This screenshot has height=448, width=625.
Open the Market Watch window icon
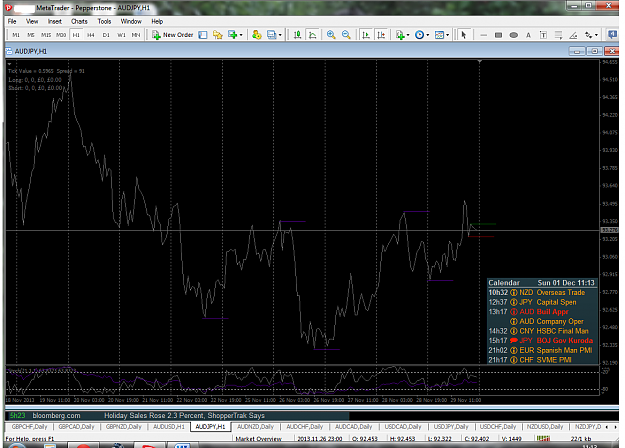pyautogui.click(x=203, y=35)
